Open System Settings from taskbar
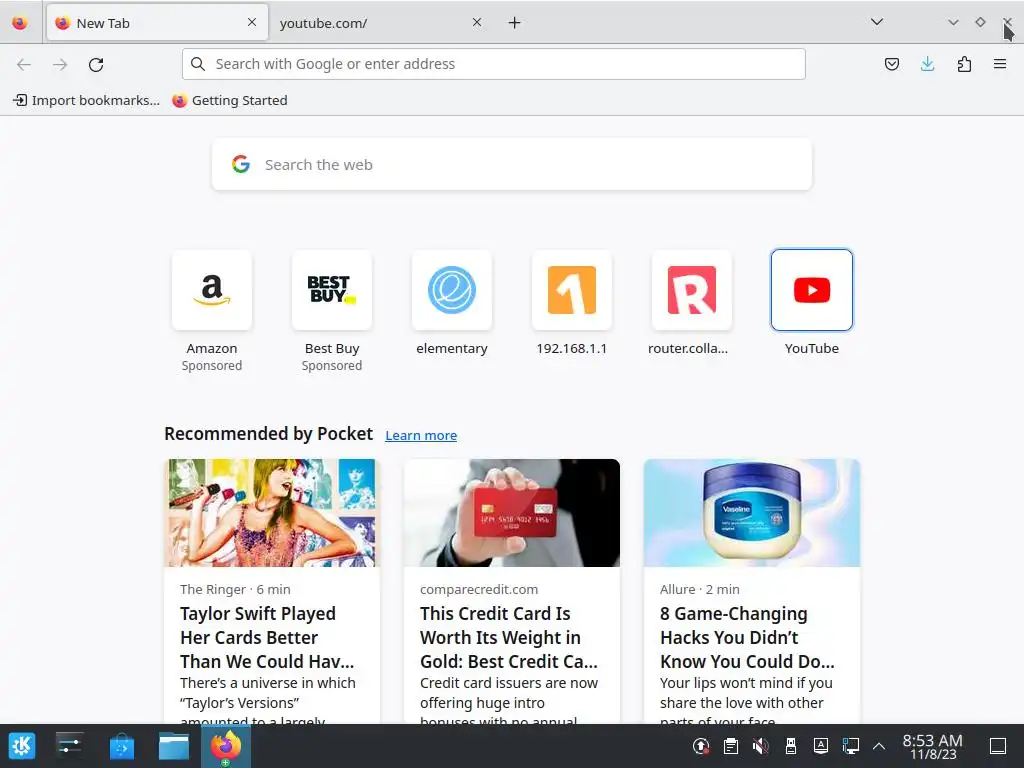 [x=69, y=746]
